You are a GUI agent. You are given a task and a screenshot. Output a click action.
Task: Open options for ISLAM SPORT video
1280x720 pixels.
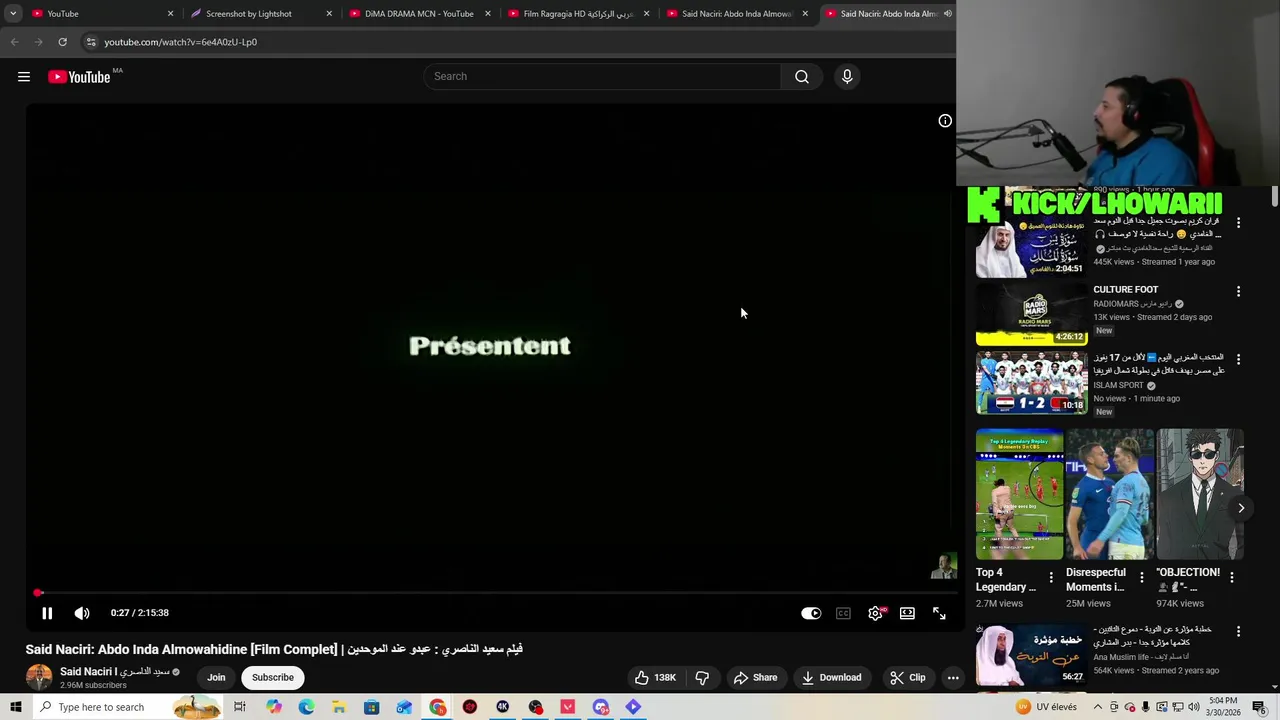1238,359
